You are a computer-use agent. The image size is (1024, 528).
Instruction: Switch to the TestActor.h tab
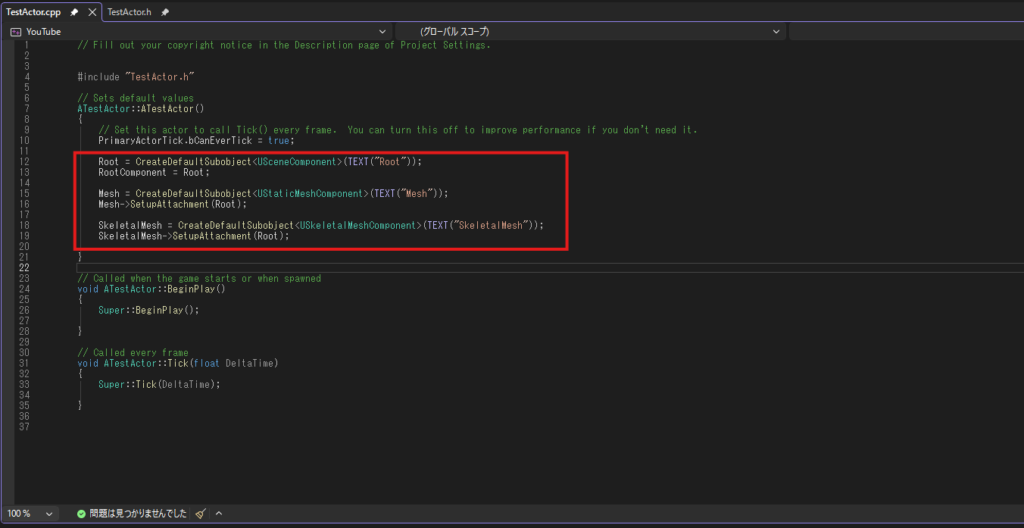pos(129,12)
